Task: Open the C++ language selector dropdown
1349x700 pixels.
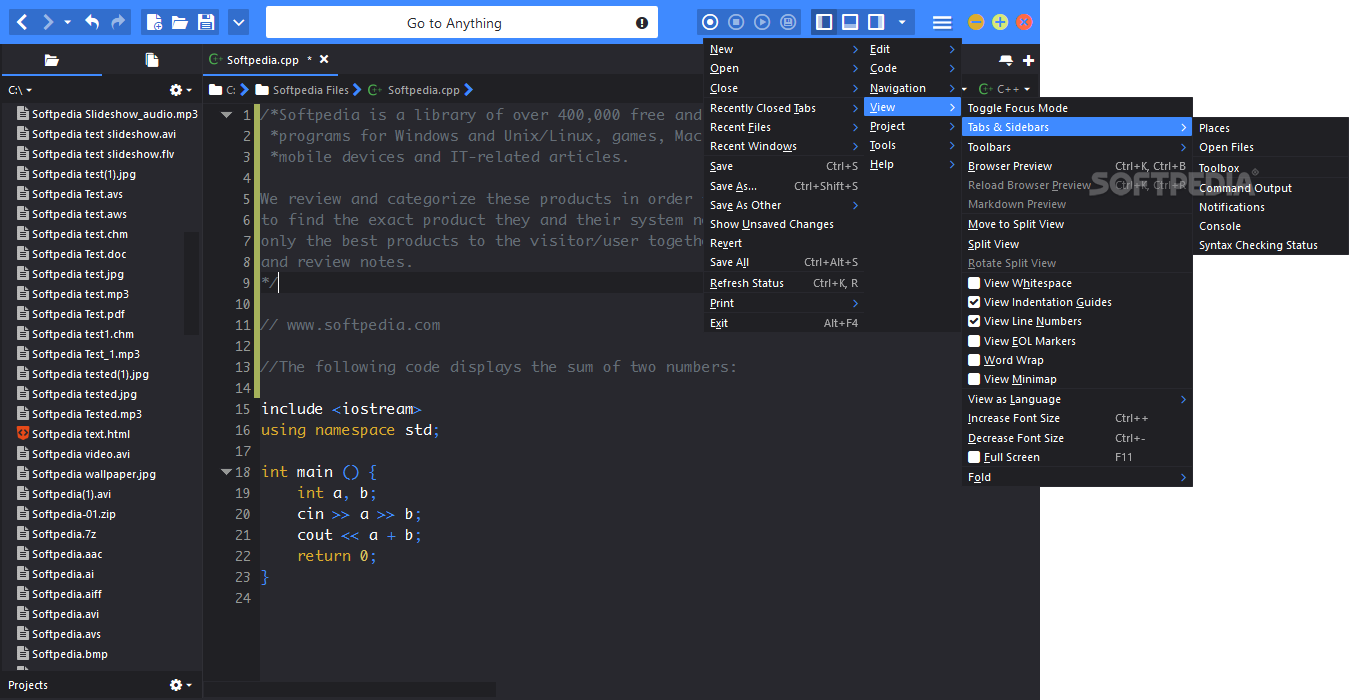Action: pos(1005,89)
